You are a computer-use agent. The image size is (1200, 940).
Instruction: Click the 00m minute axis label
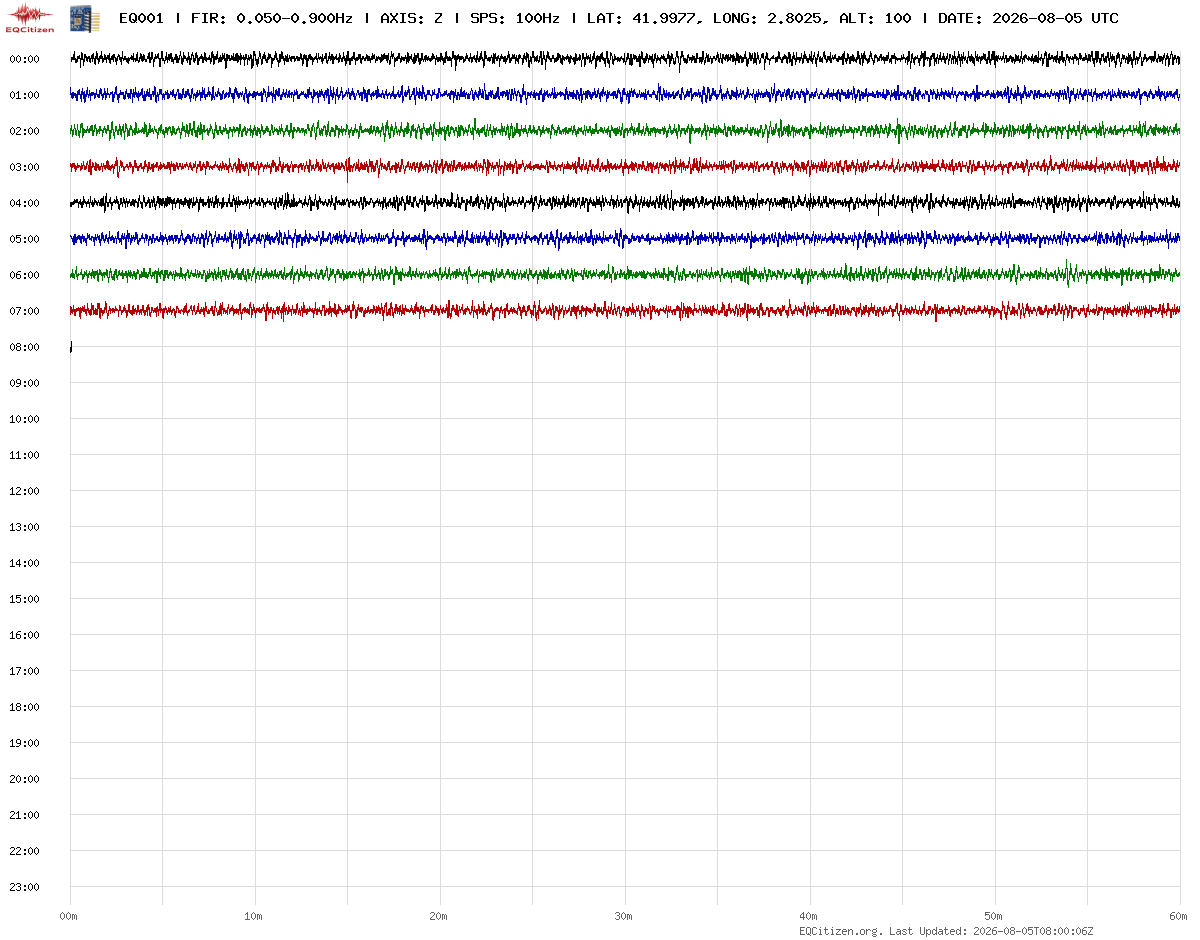(68, 916)
